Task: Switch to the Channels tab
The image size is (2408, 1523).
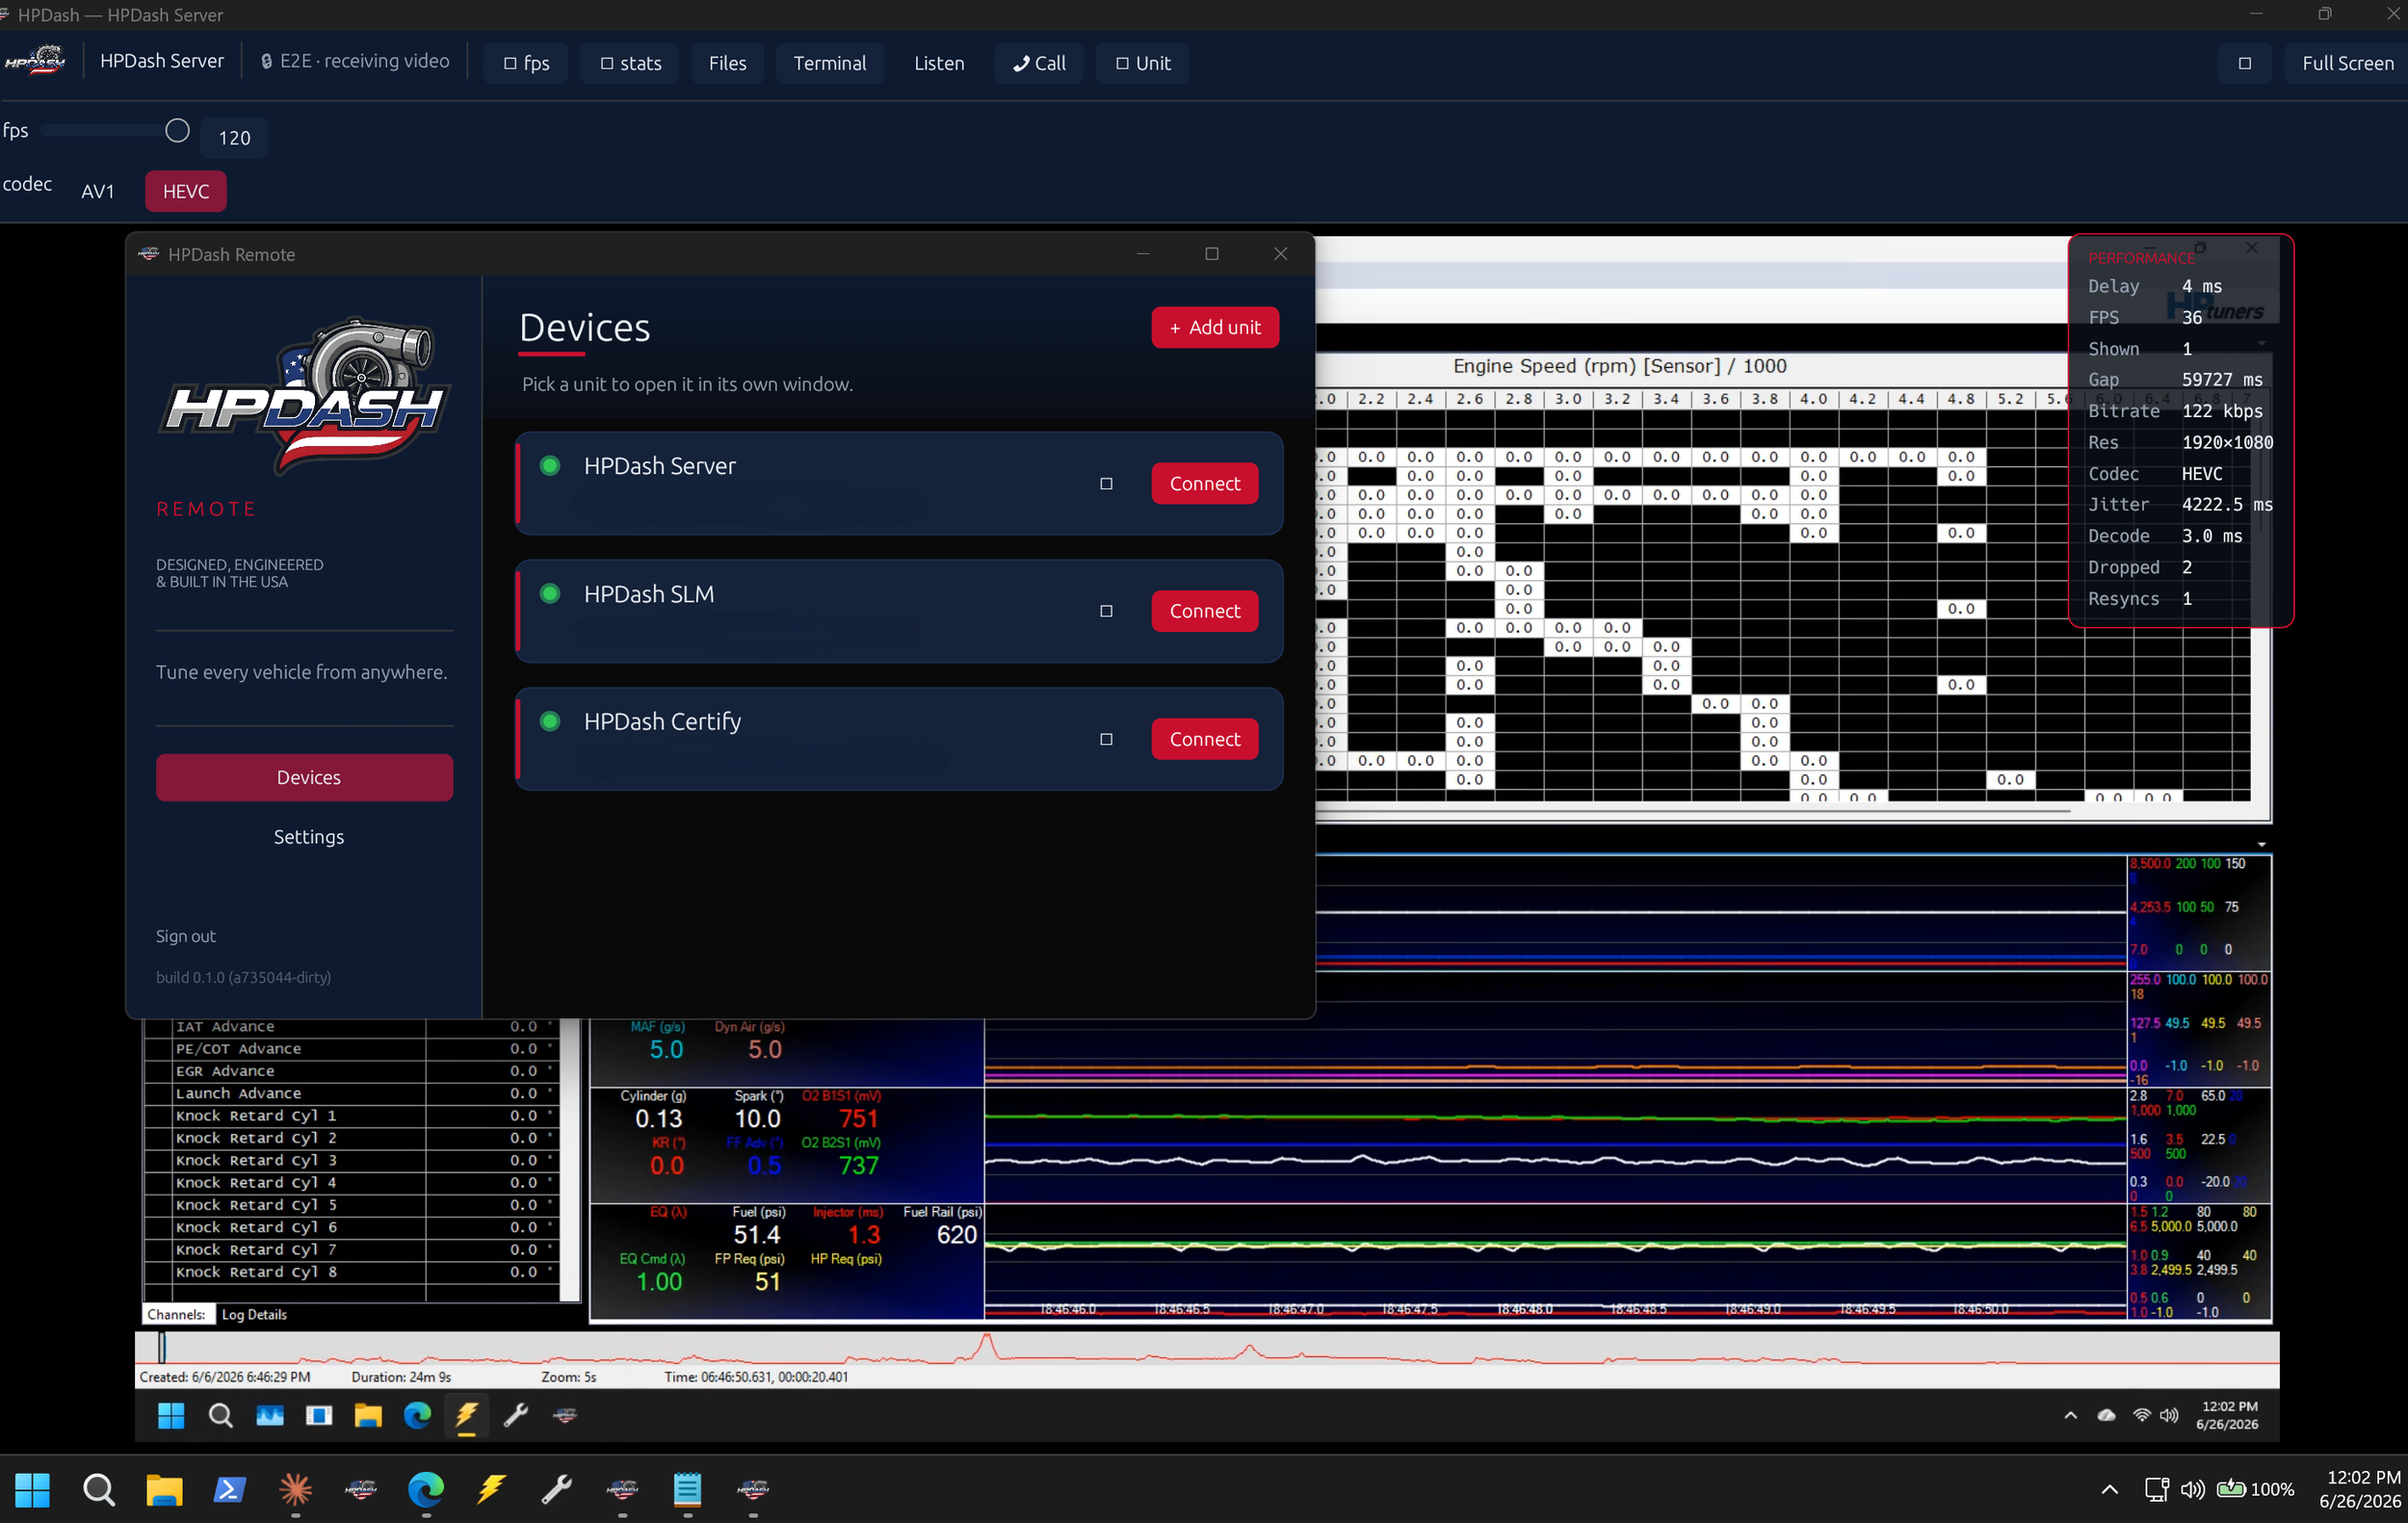Action: [x=177, y=1314]
